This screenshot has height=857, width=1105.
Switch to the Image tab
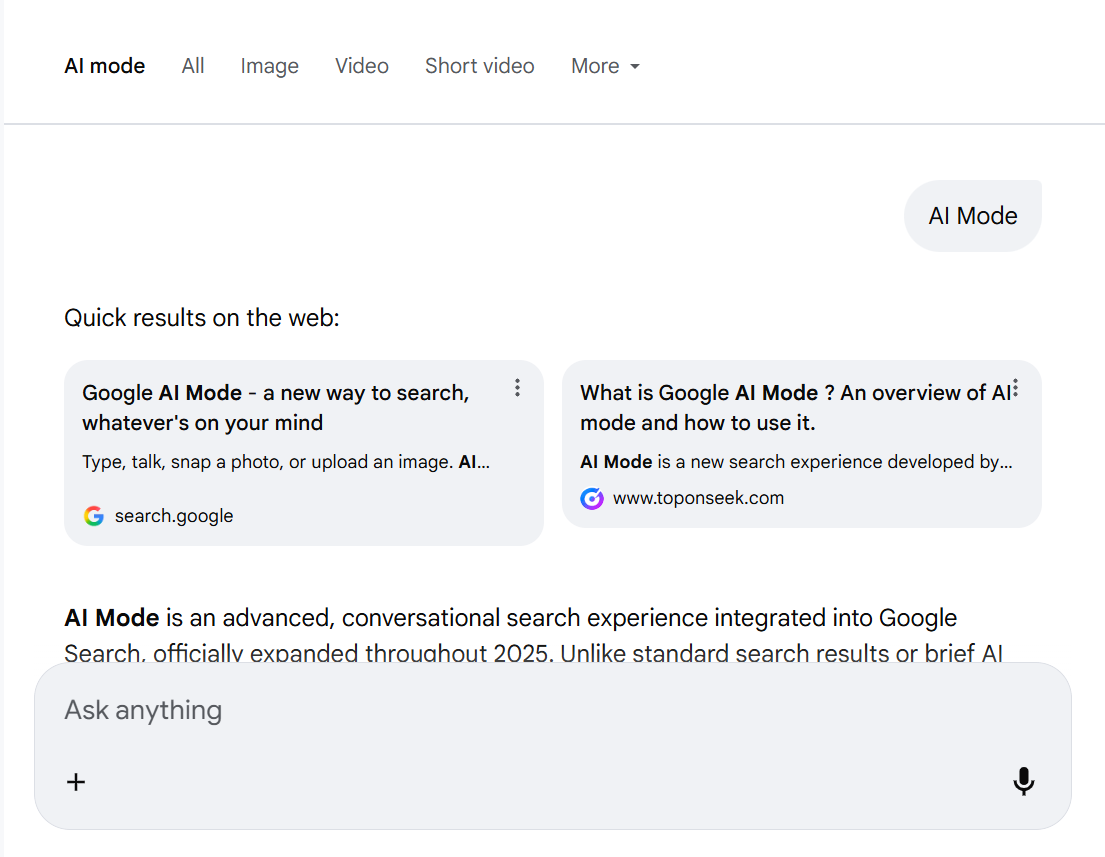(x=269, y=66)
